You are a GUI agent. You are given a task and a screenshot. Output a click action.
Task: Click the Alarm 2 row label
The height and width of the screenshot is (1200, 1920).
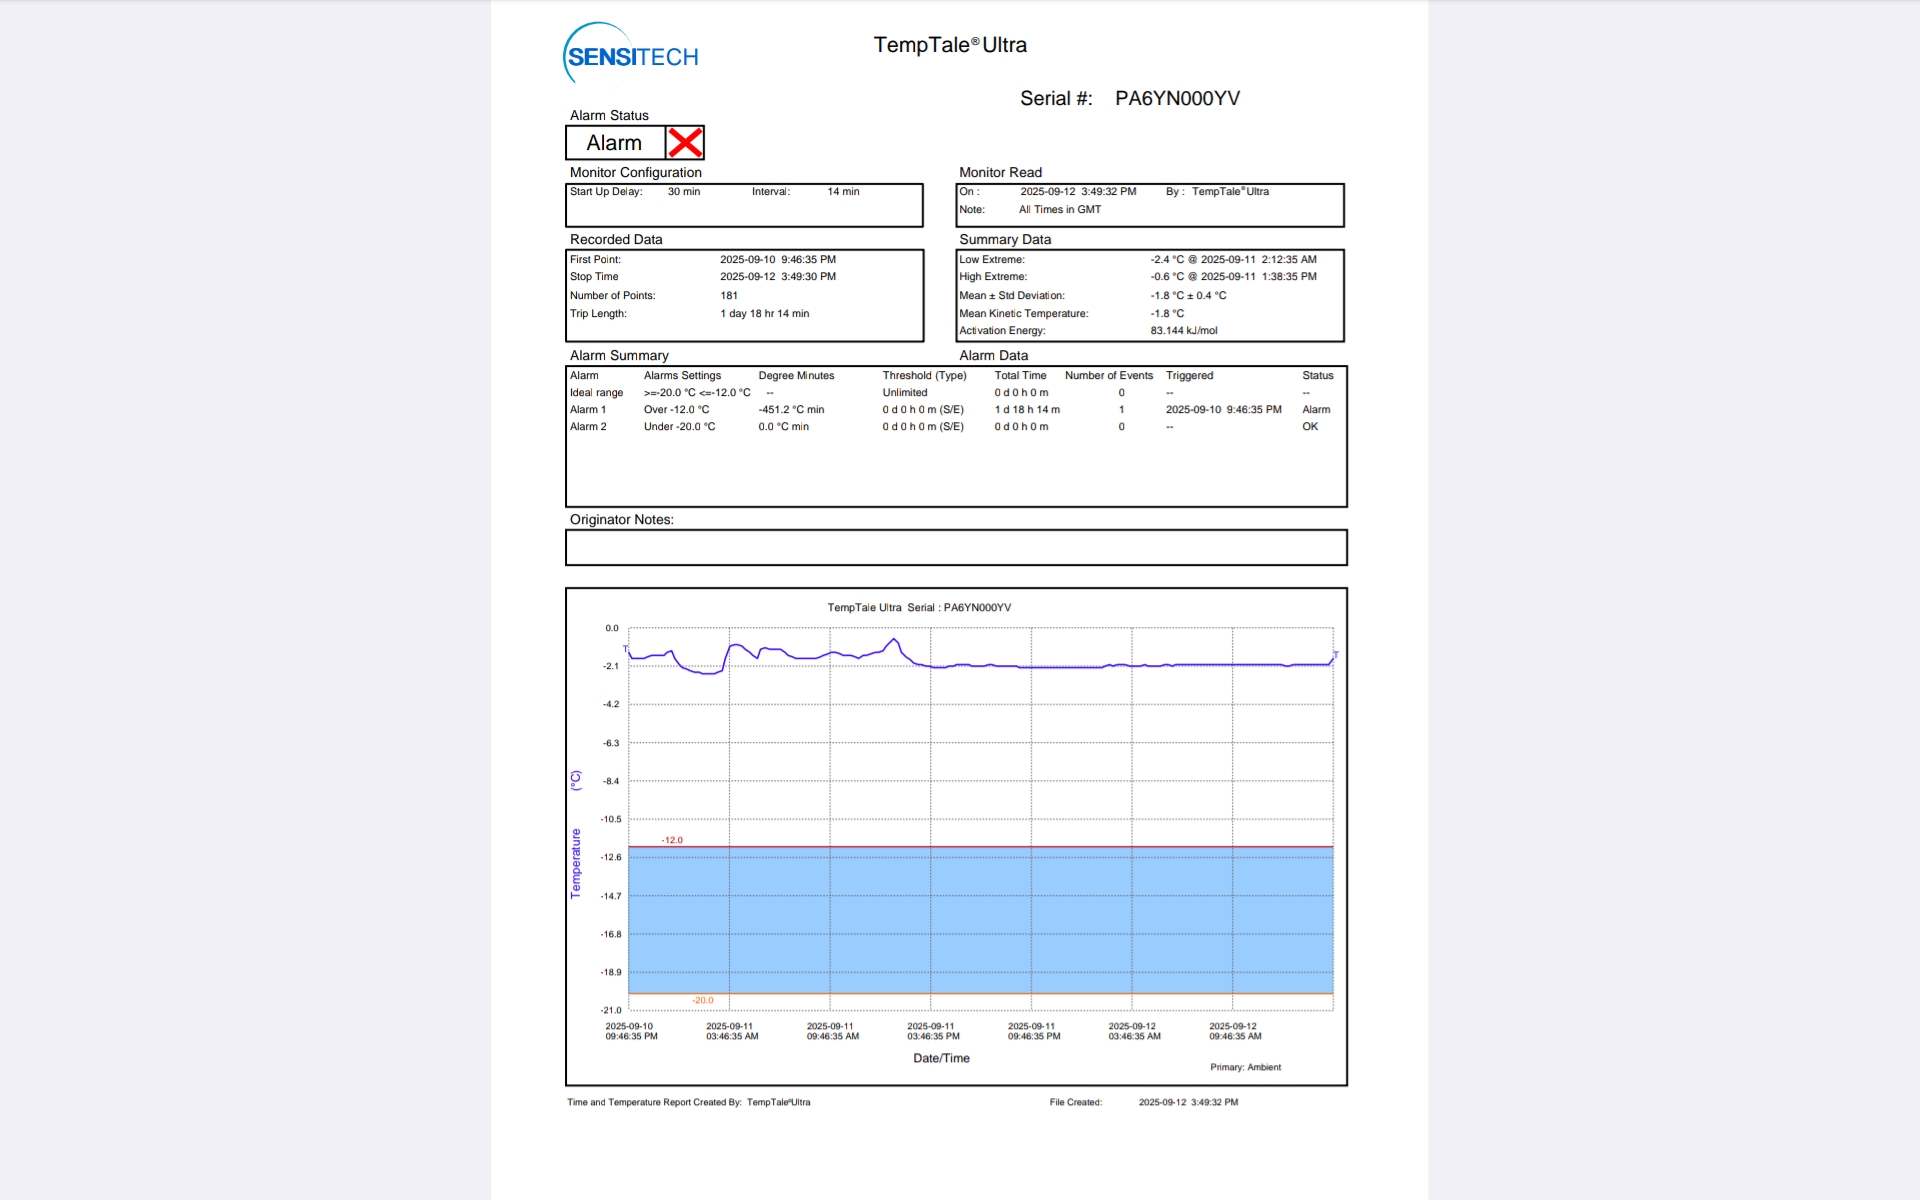[x=588, y=427]
